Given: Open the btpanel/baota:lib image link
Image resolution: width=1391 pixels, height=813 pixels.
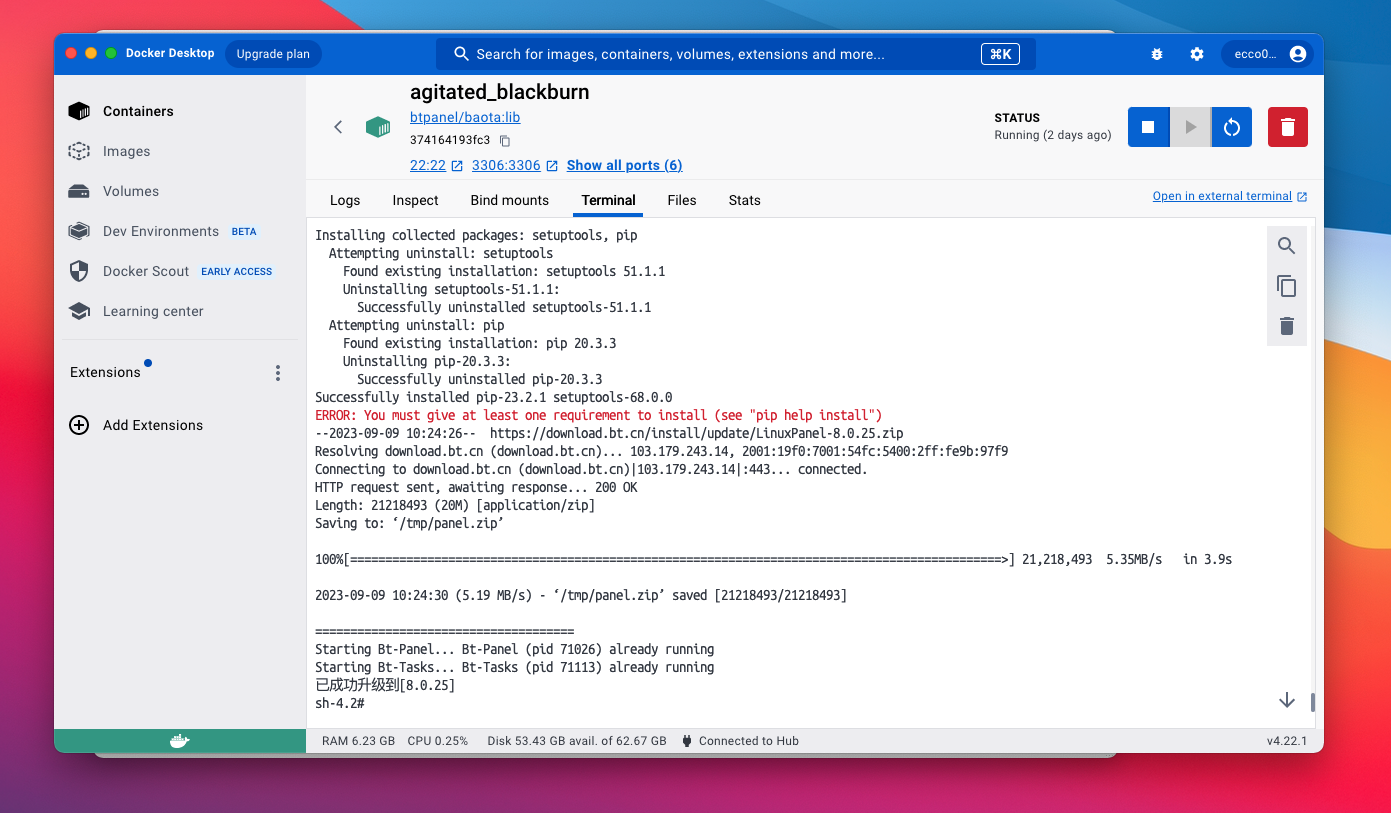Looking at the screenshot, I should click(x=465, y=117).
